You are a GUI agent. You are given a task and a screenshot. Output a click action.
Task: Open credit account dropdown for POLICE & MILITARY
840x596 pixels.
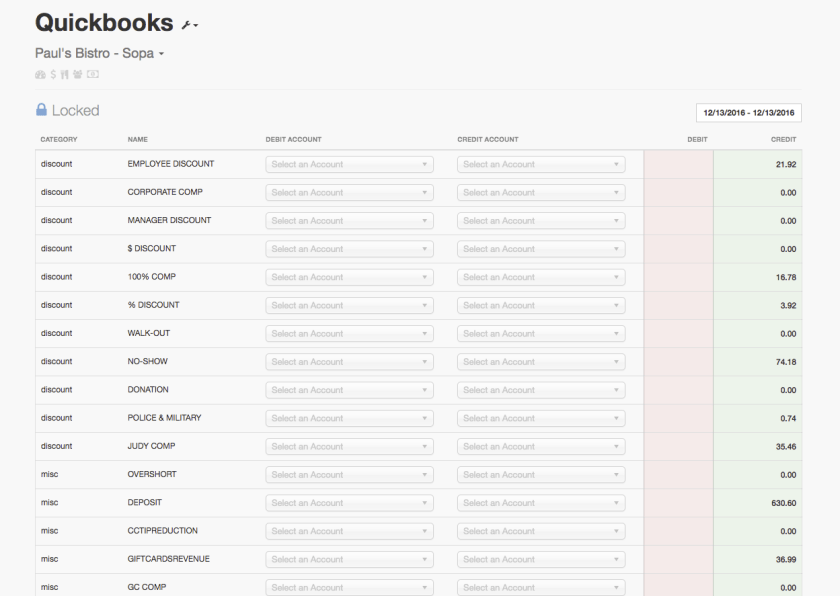(541, 418)
